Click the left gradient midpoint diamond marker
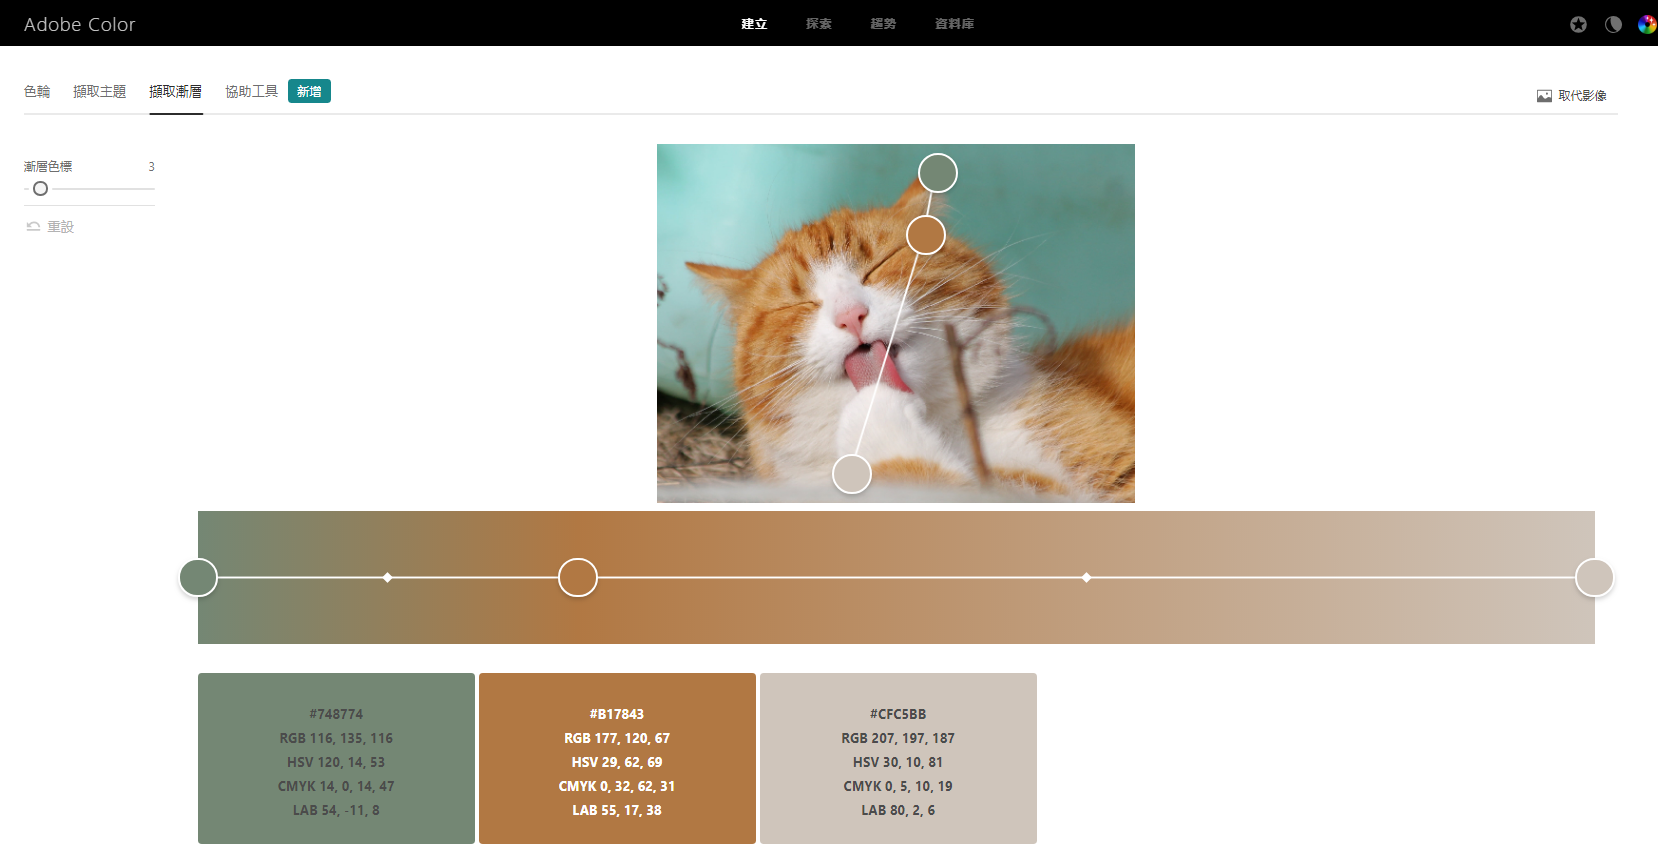 (387, 577)
